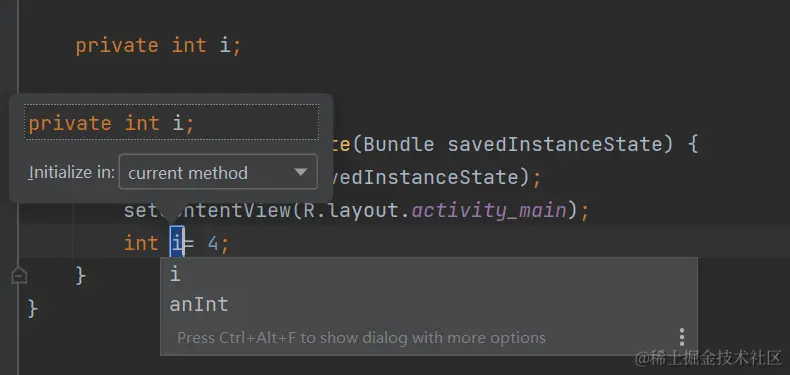
Task: Click the arrow of the Initialize in combo
Action: [x=301, y=172]
